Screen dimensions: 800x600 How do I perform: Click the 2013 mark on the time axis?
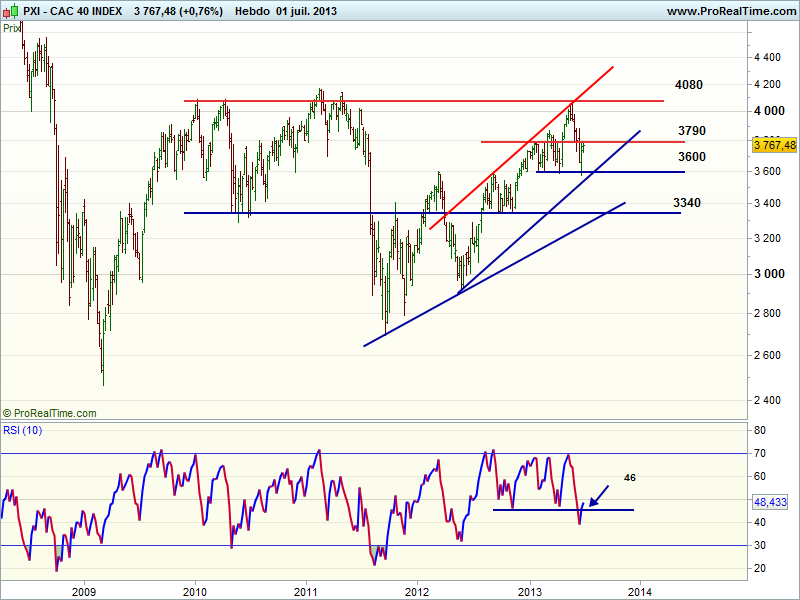(x=529, y=589)
